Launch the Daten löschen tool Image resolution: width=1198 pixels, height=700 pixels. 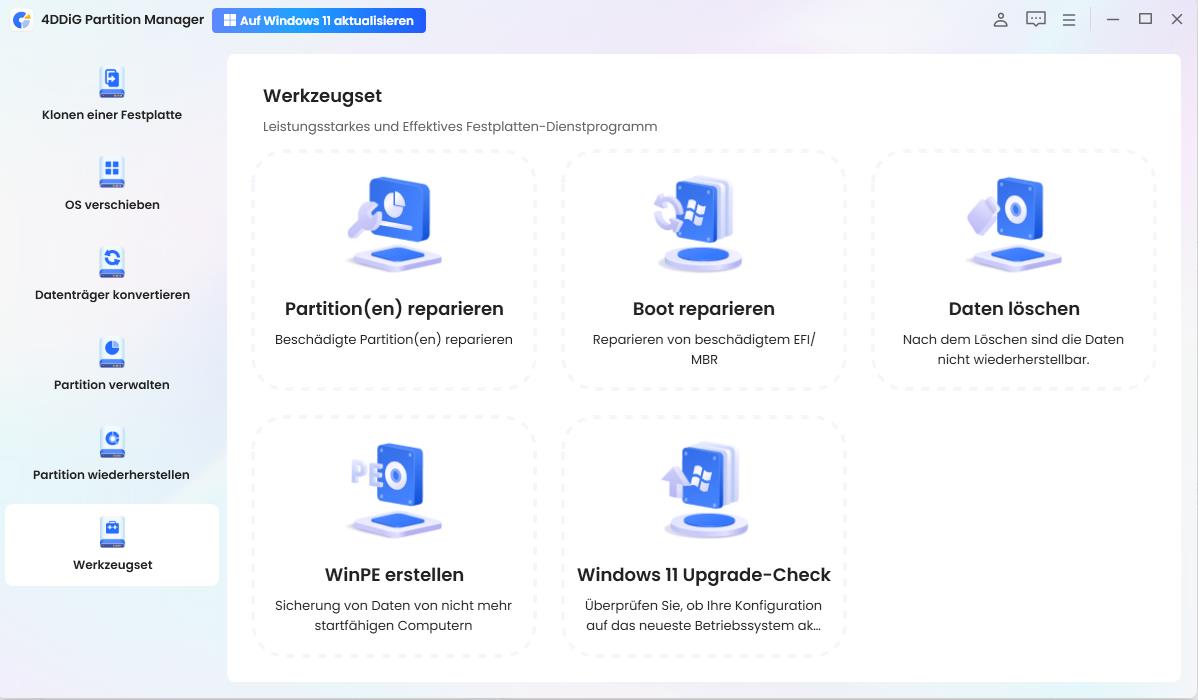click(x=1013, y=222)
